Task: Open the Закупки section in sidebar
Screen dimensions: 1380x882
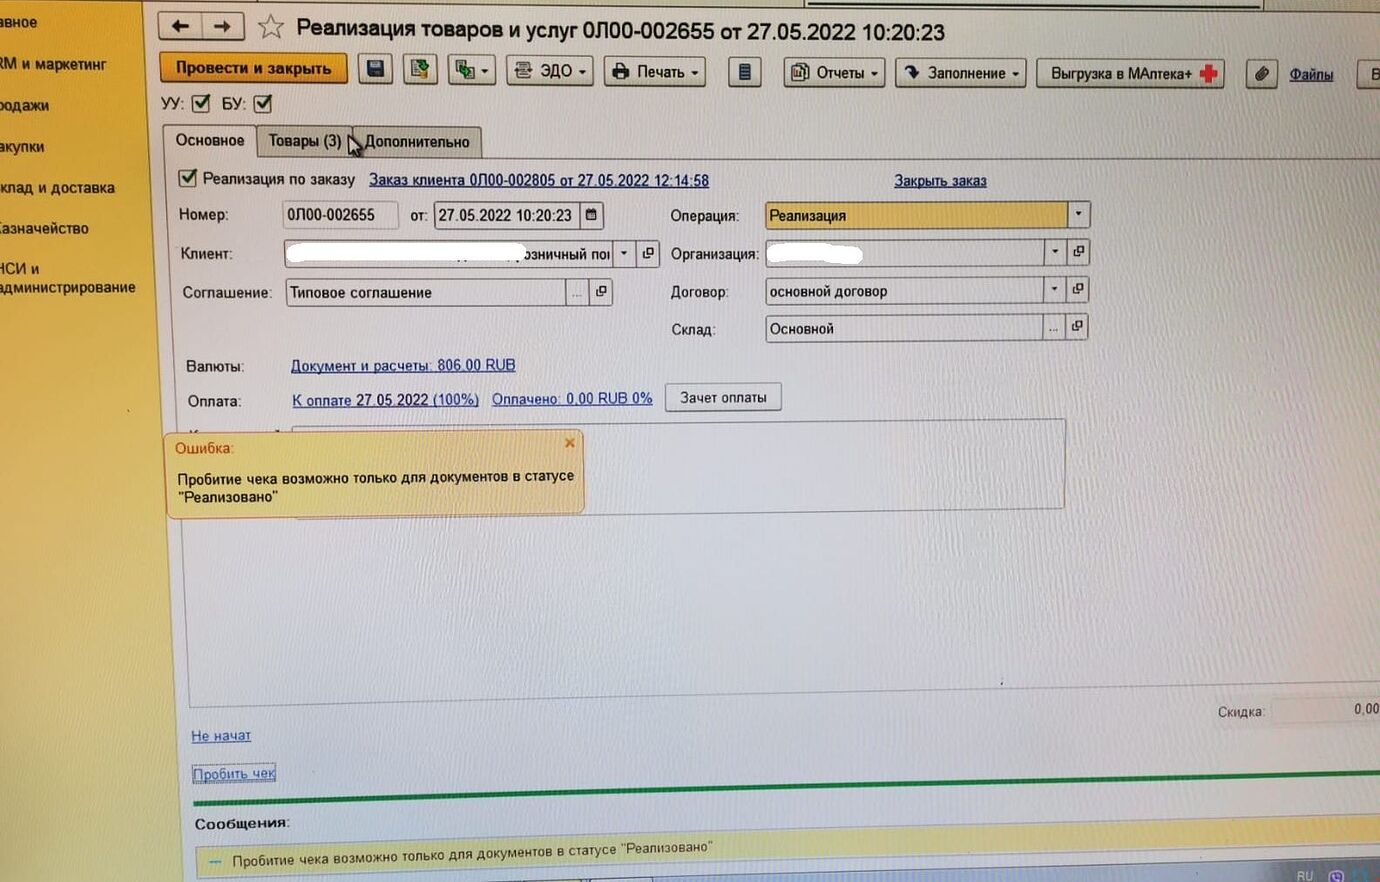Action: coord(22,147)
